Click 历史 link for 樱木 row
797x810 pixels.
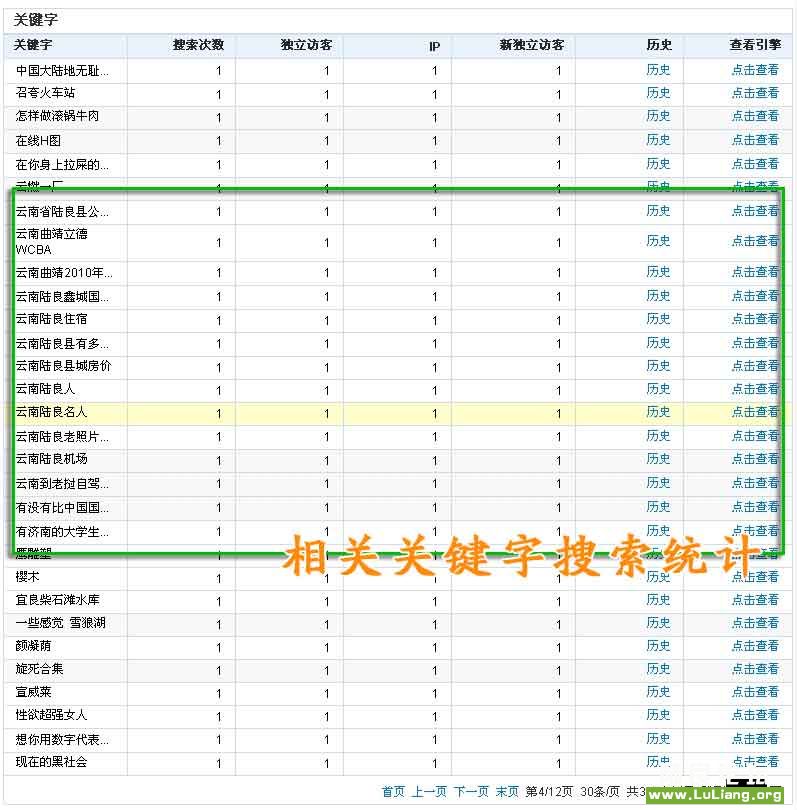[x=658, y=577]
